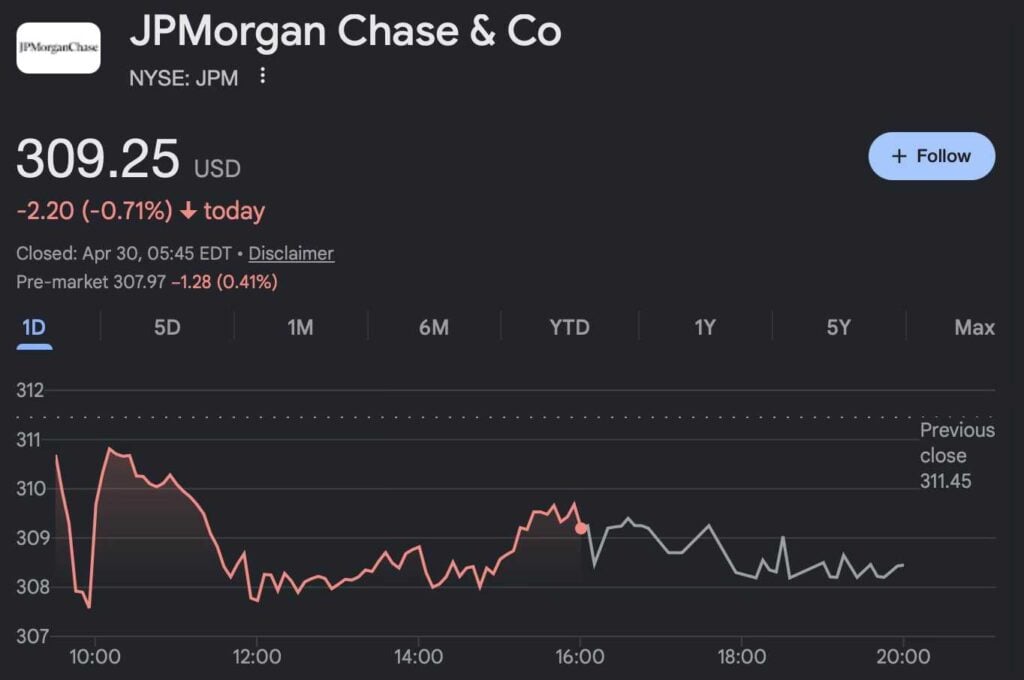Image resolution: width=1024 pixels, height=680 pixels.
Task: Click the 309.25 stock price
Action: click(98, 160)
